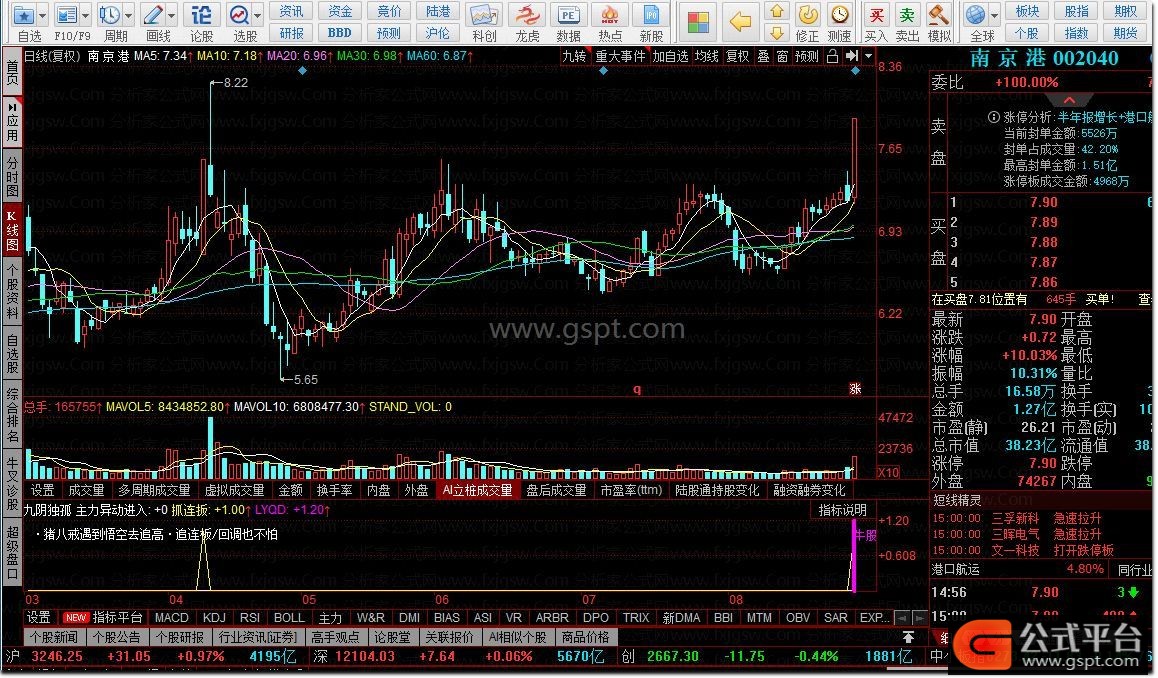Open the 热点 hot topics flame icon

(609, 15)
